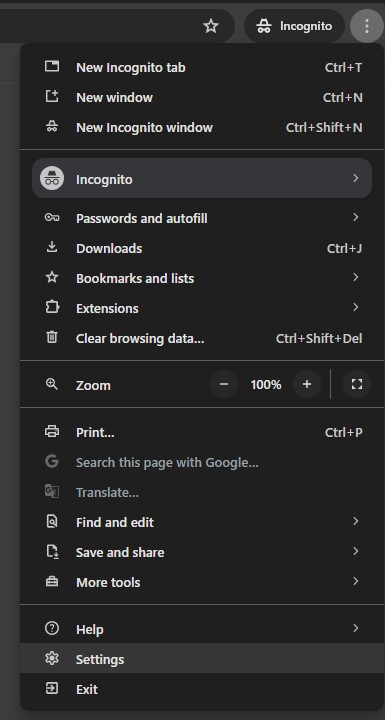Choose Print
Image resolution: width=385 pixels, height=720 pixels.
202,433
